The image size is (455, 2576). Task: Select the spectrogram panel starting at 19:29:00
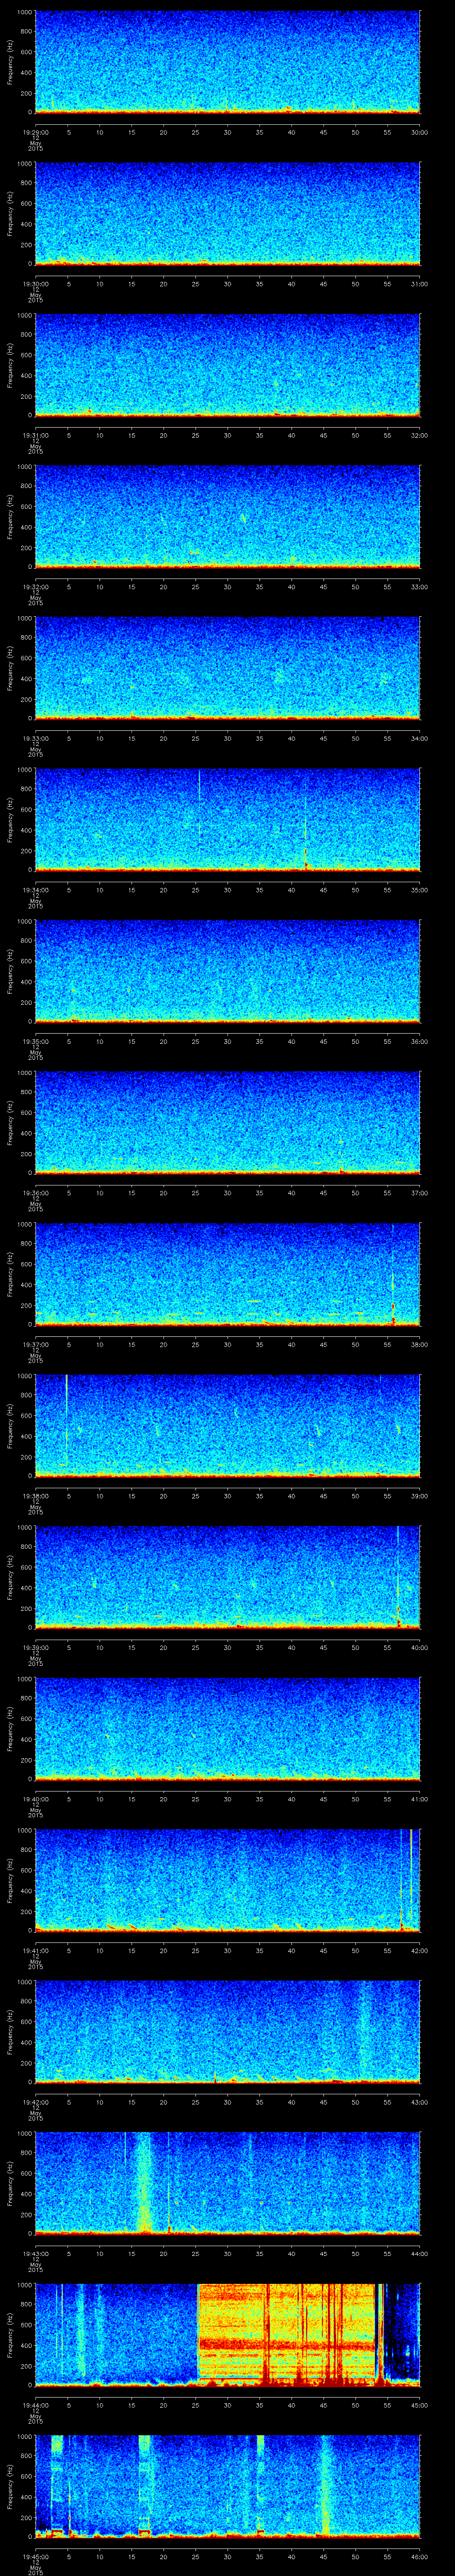click(x=227, y=62)
